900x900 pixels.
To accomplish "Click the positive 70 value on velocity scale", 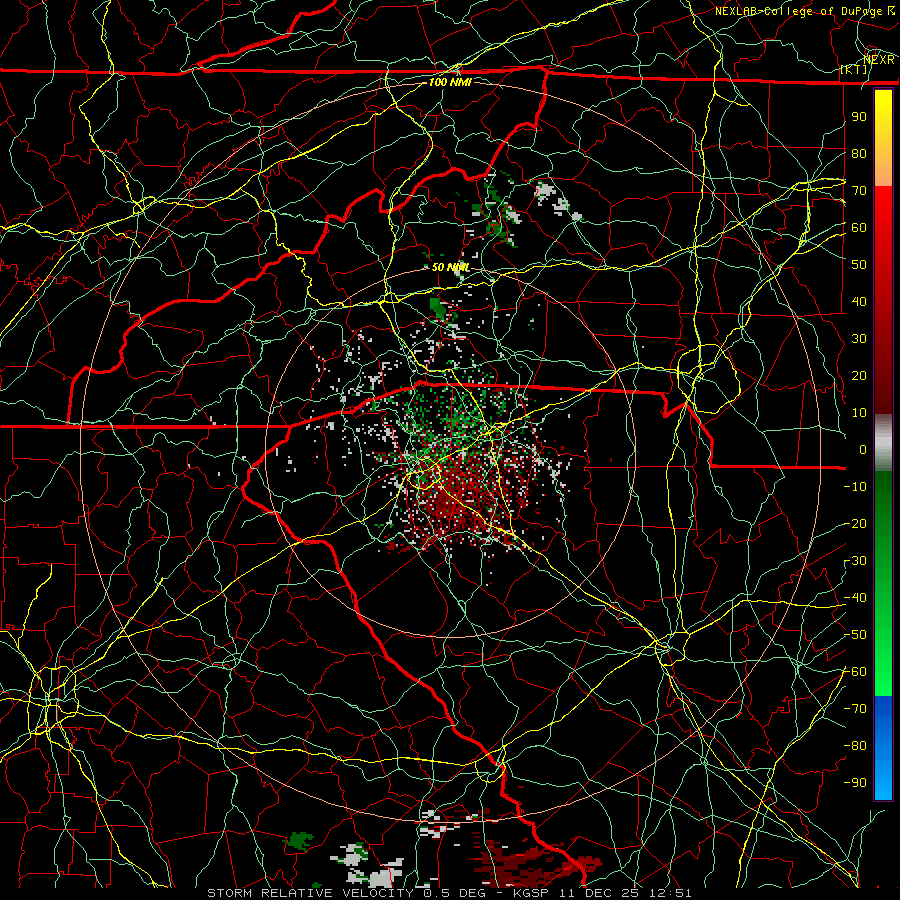I will tap(859, 191).
